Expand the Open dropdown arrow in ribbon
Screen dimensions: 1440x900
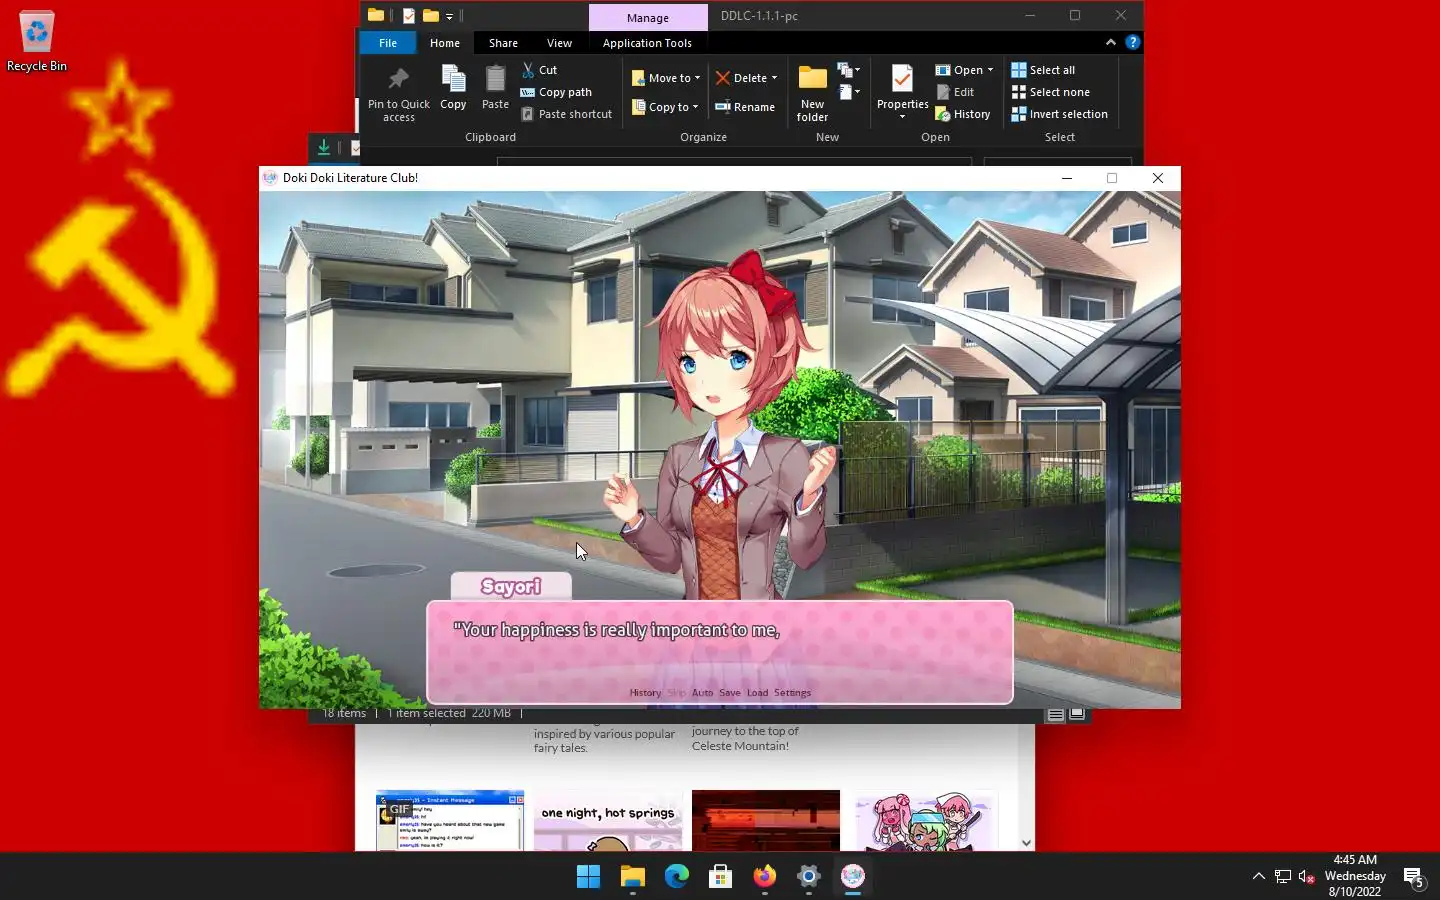[990, 70]
